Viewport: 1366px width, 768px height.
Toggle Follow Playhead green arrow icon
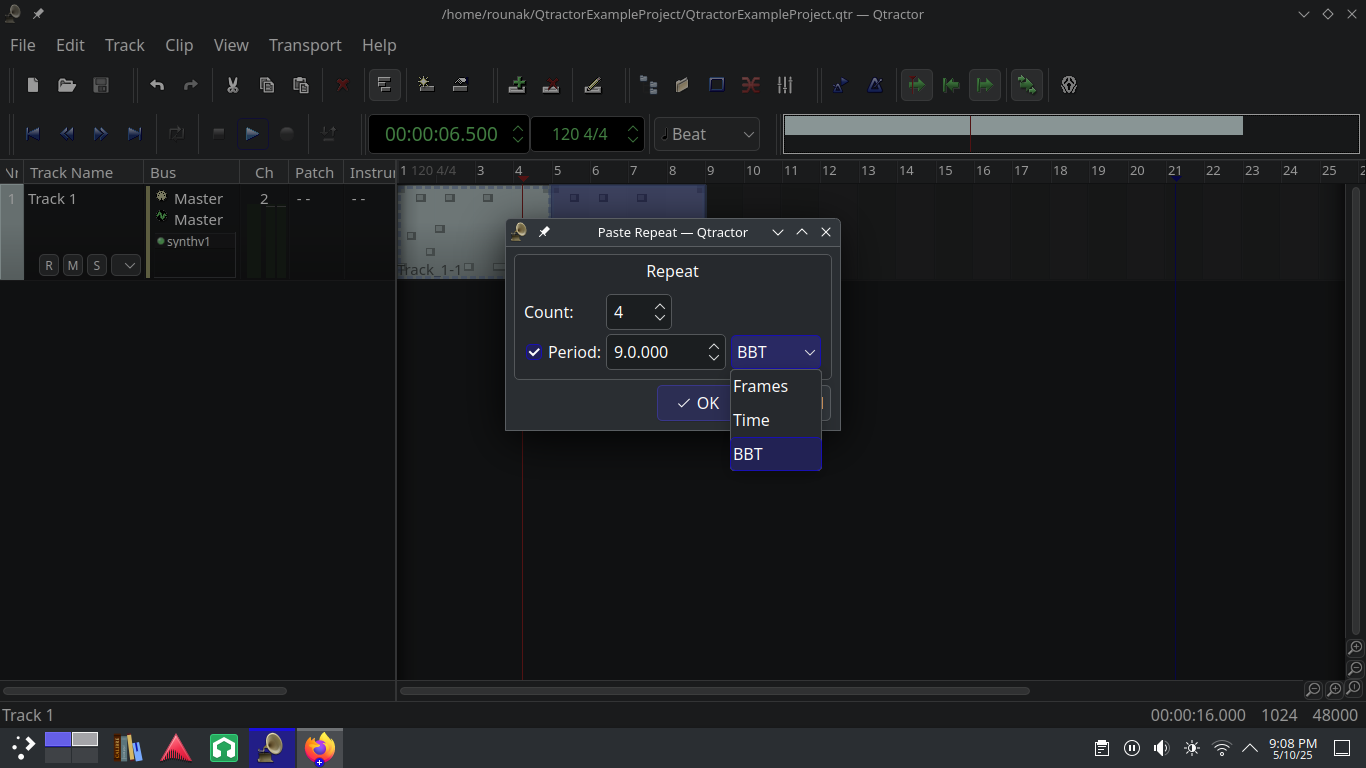pos(916,85)
